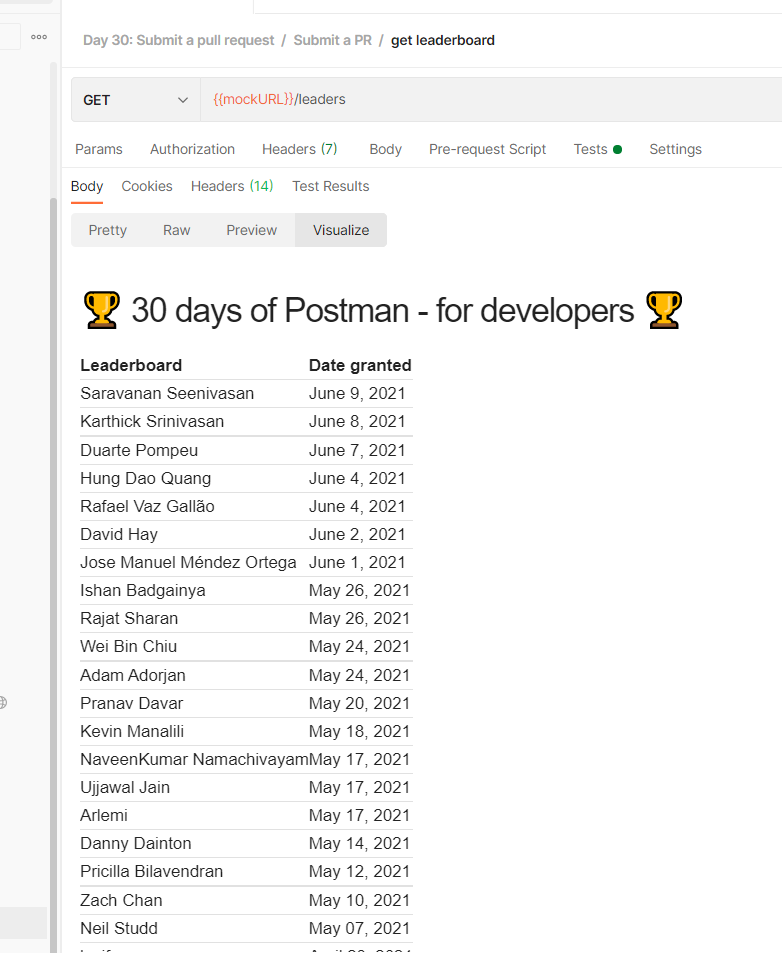Click the 'May 18, 2021' date cell

[360, 732]
